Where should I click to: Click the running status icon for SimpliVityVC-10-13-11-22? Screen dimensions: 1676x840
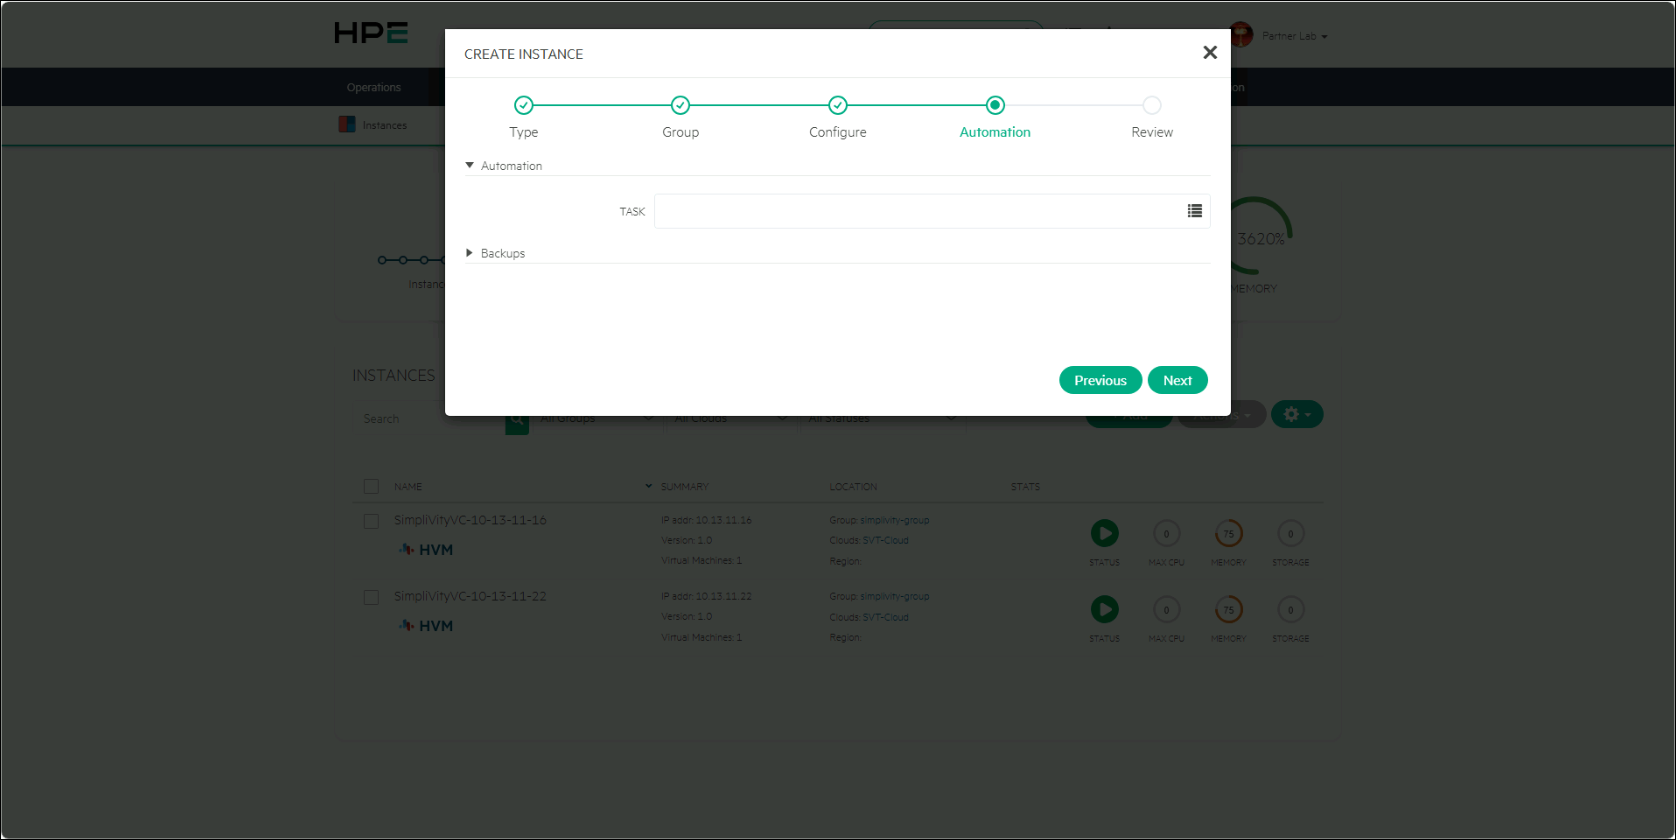(x=1104, y=609)
